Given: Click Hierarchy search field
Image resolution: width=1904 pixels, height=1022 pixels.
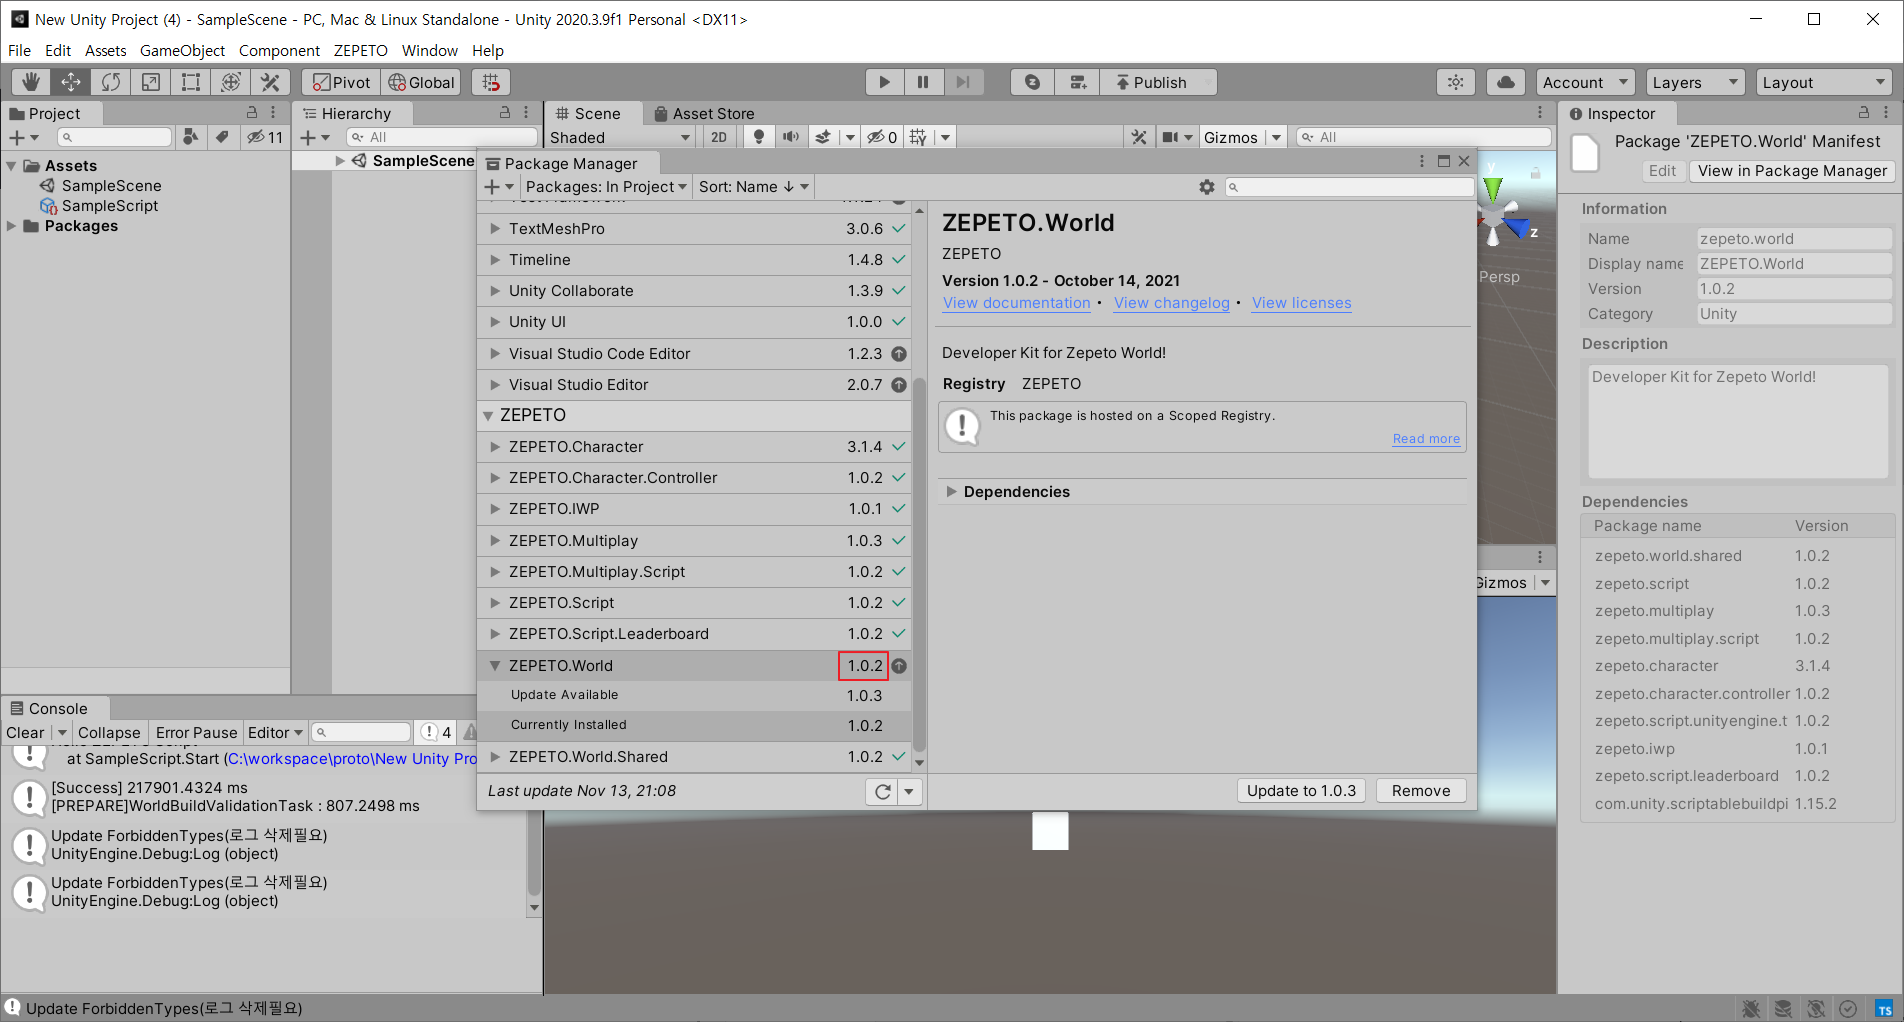Looking at the screenshot, I should click(441, 137).
